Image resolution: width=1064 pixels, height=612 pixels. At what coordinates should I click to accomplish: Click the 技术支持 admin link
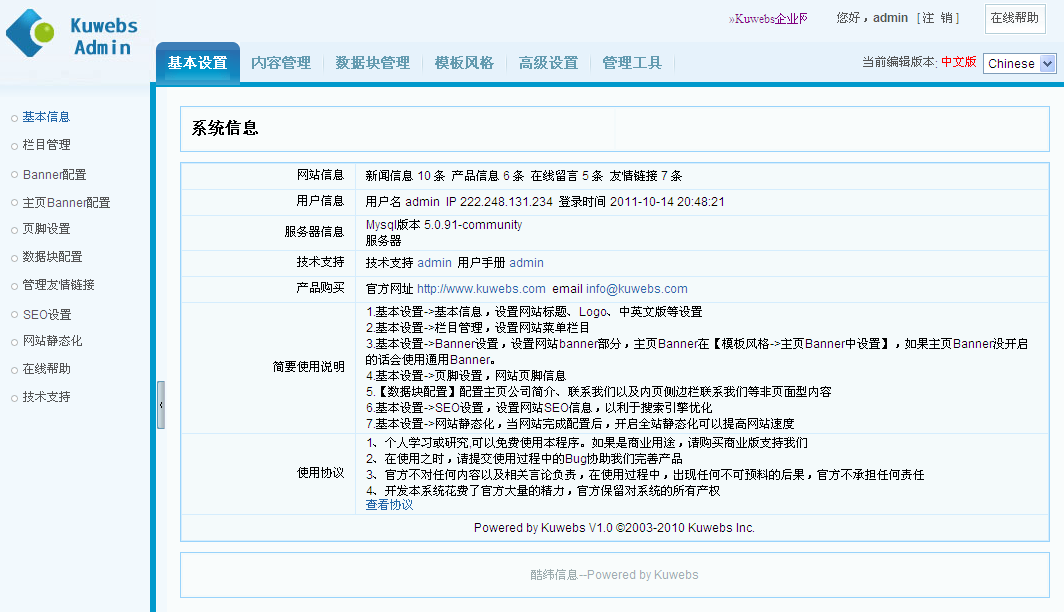434,263
